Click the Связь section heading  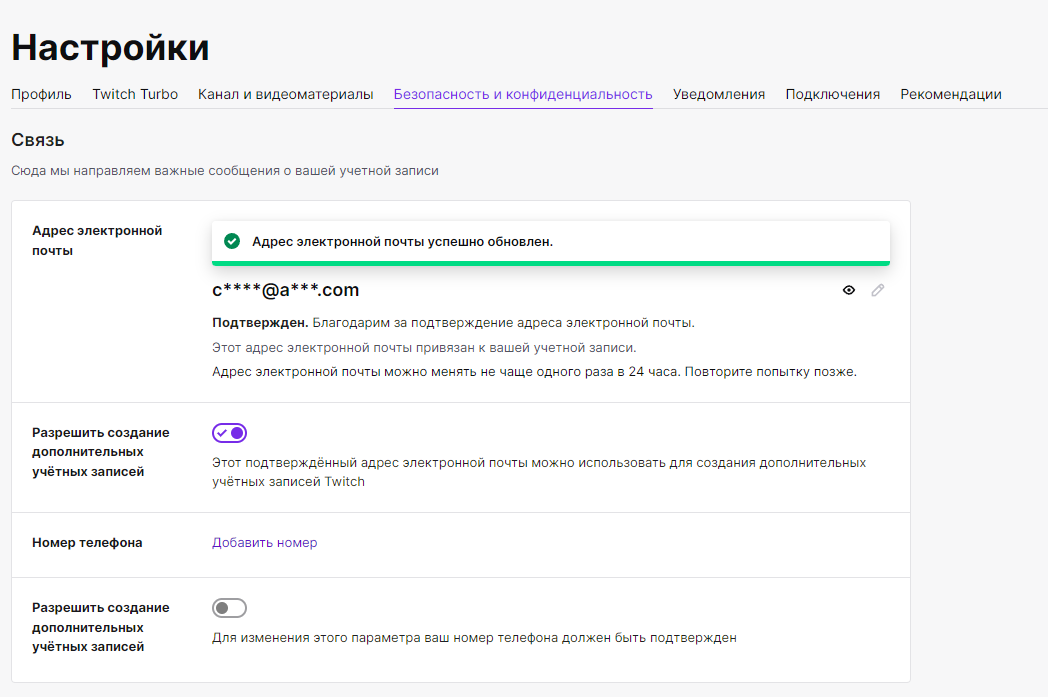click(38, 140)
